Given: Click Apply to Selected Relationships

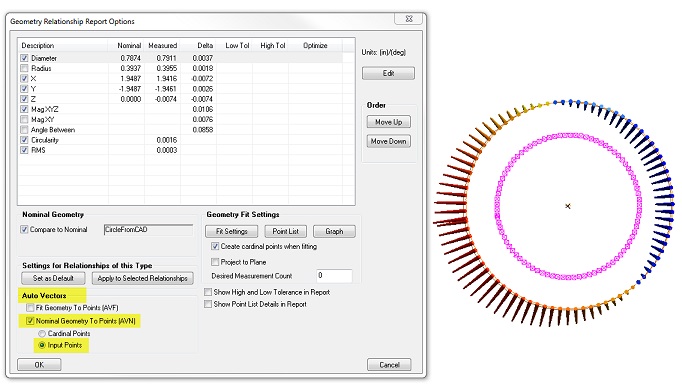Looking at the screenshot, I should pos(143,278).
